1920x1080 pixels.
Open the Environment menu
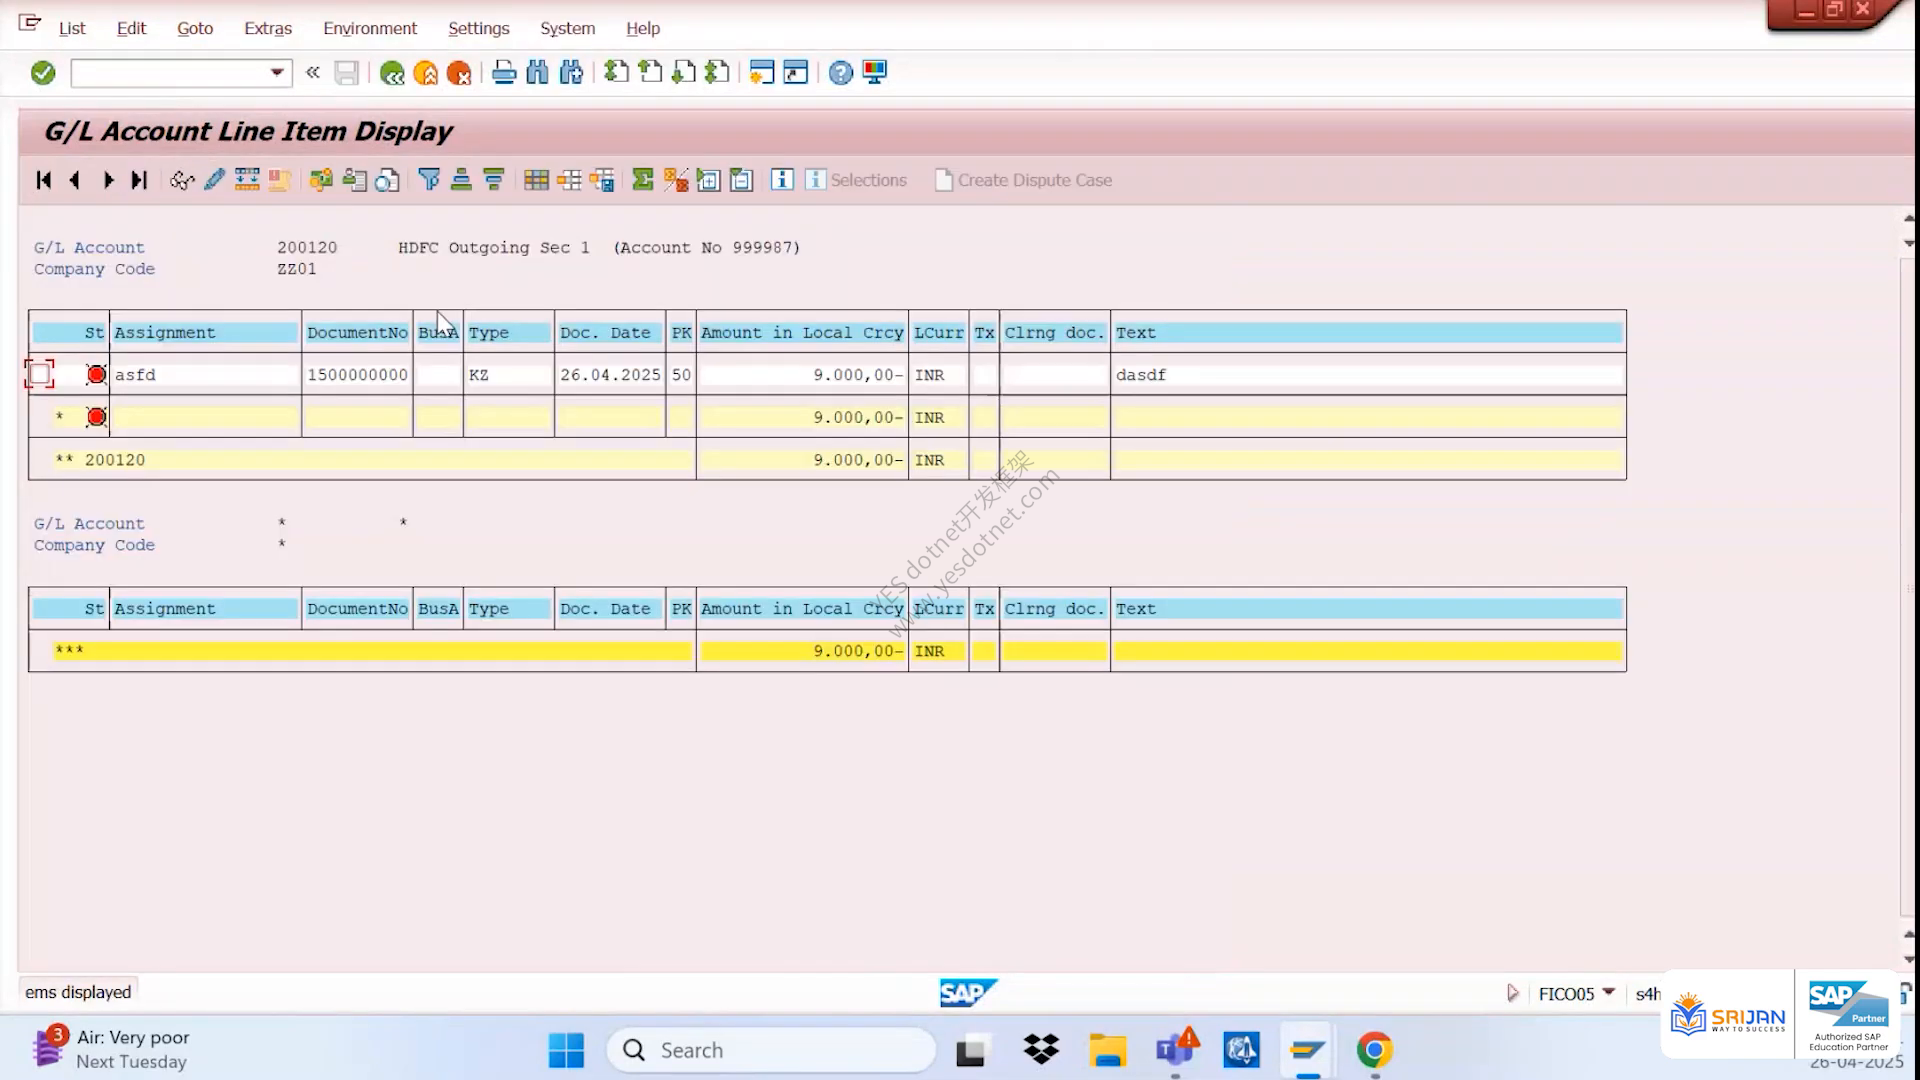coord(370,28)
